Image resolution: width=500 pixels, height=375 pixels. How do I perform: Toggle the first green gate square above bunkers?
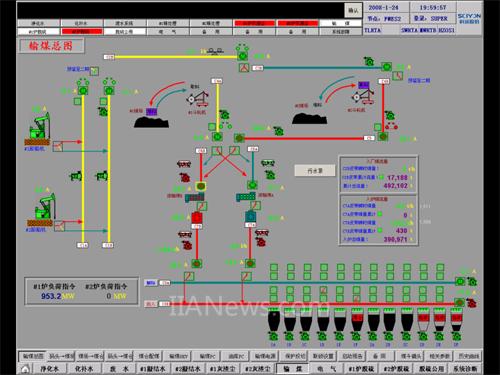[274, 268]
